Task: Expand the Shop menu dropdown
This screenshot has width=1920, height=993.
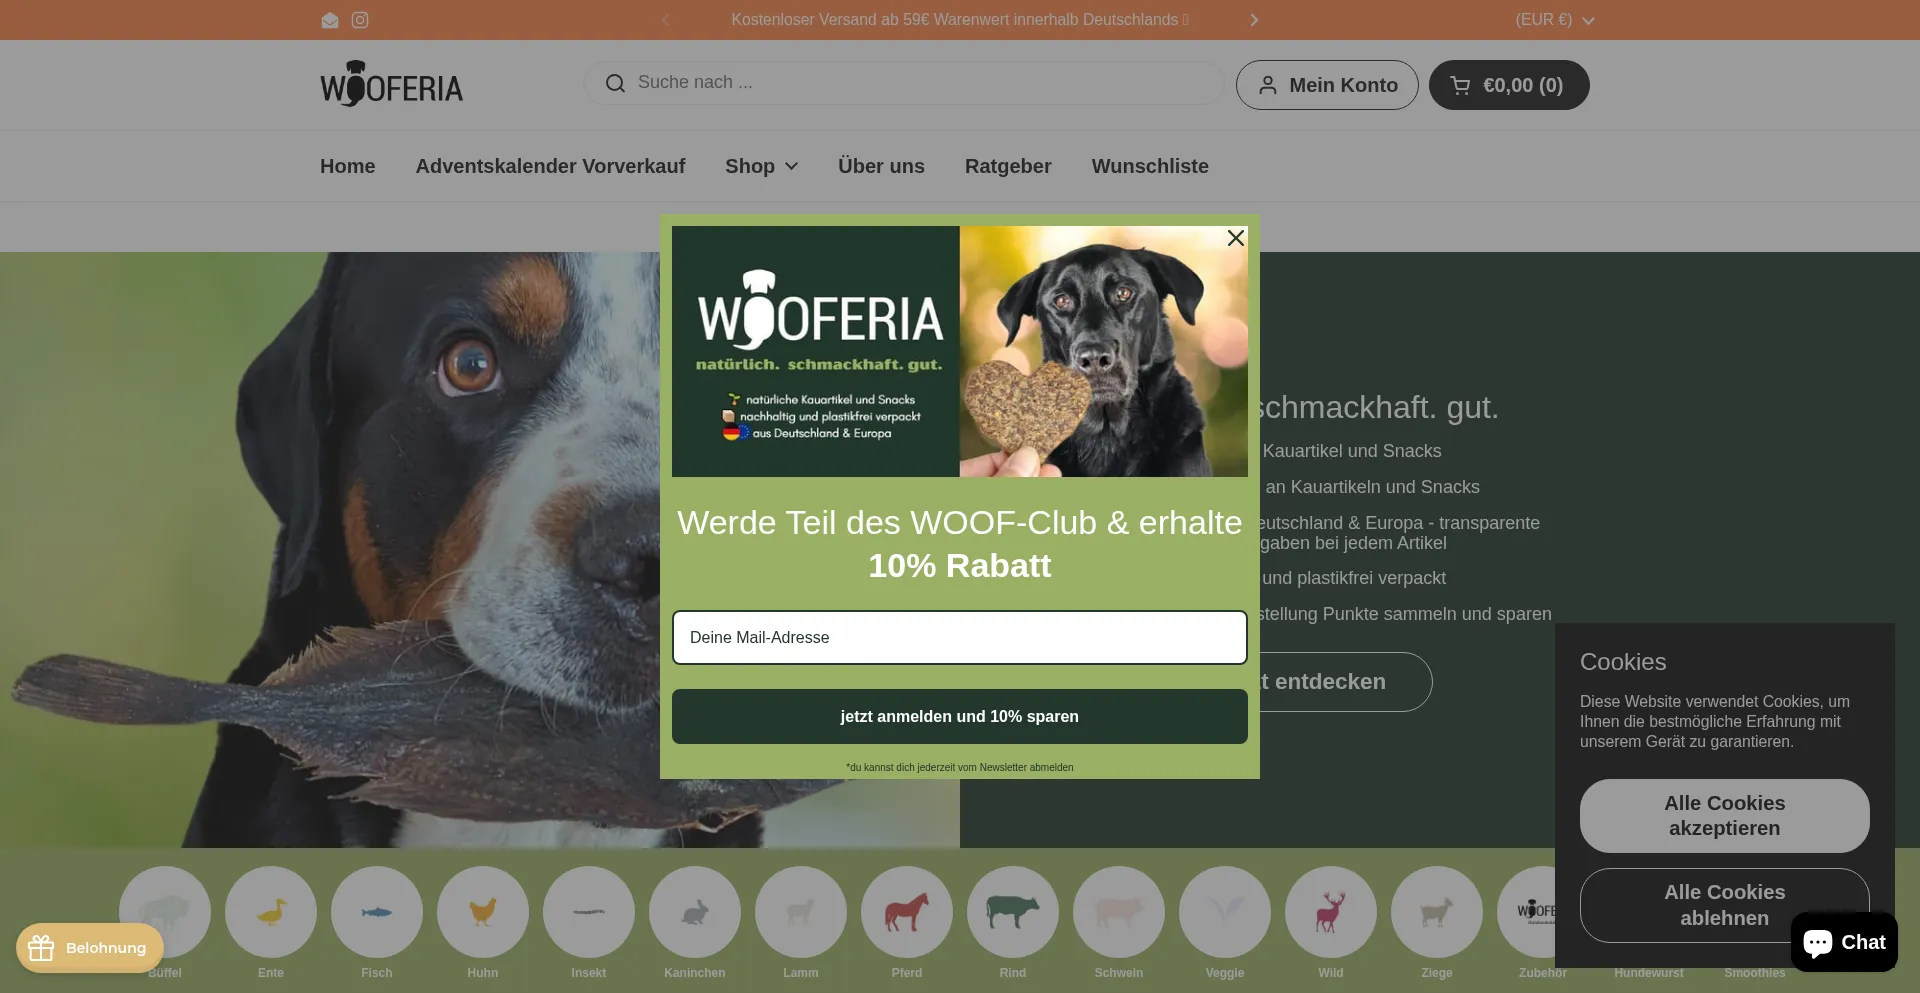Action: pos(761,166)
